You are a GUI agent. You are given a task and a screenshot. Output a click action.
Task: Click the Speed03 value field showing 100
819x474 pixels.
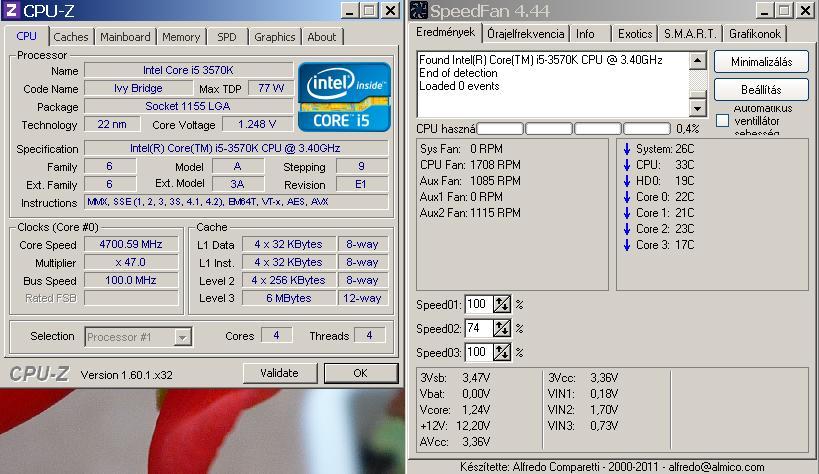click(478, 352)
